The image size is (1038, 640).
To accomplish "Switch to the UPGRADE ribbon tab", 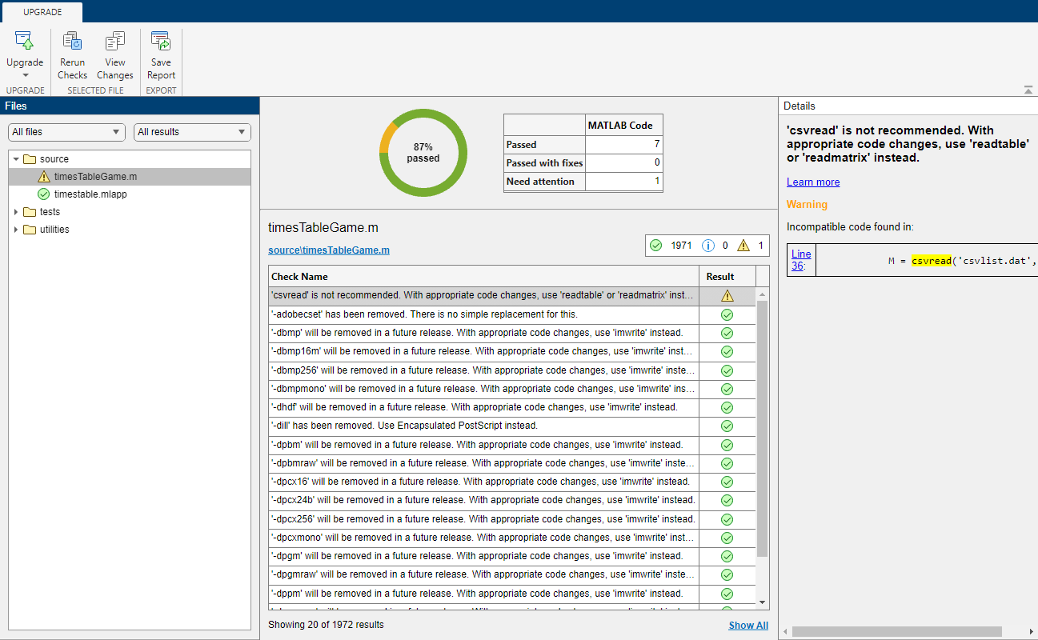I will point(42,12).
